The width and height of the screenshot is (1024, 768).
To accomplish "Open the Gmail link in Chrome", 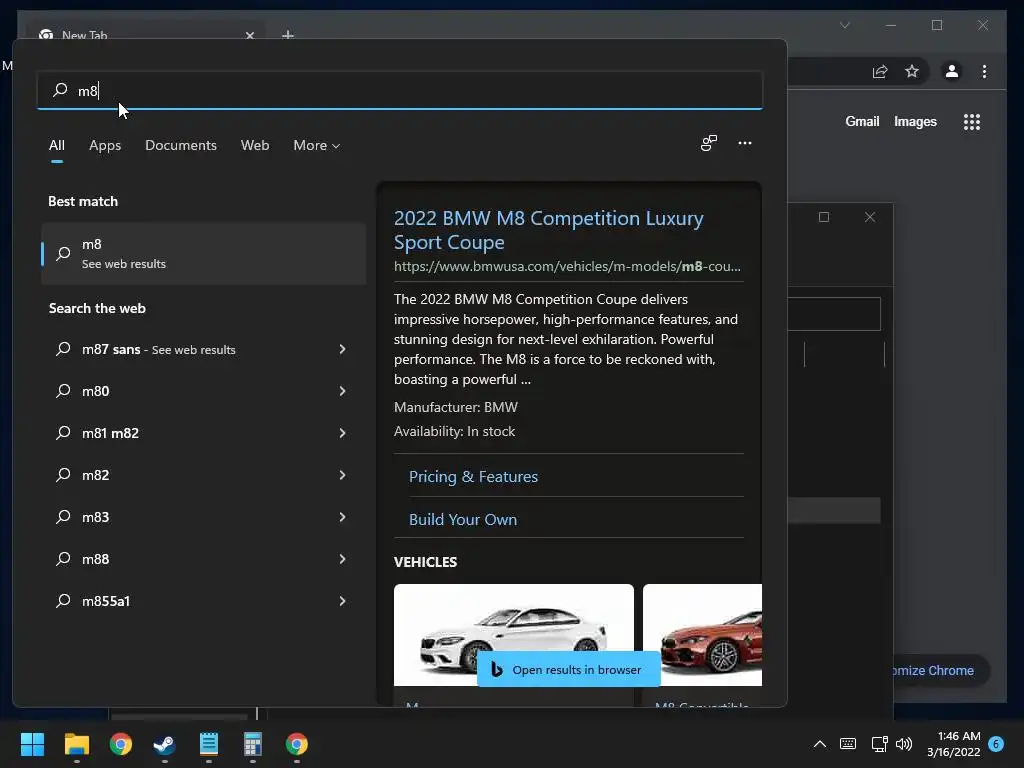I will point(862,121).
